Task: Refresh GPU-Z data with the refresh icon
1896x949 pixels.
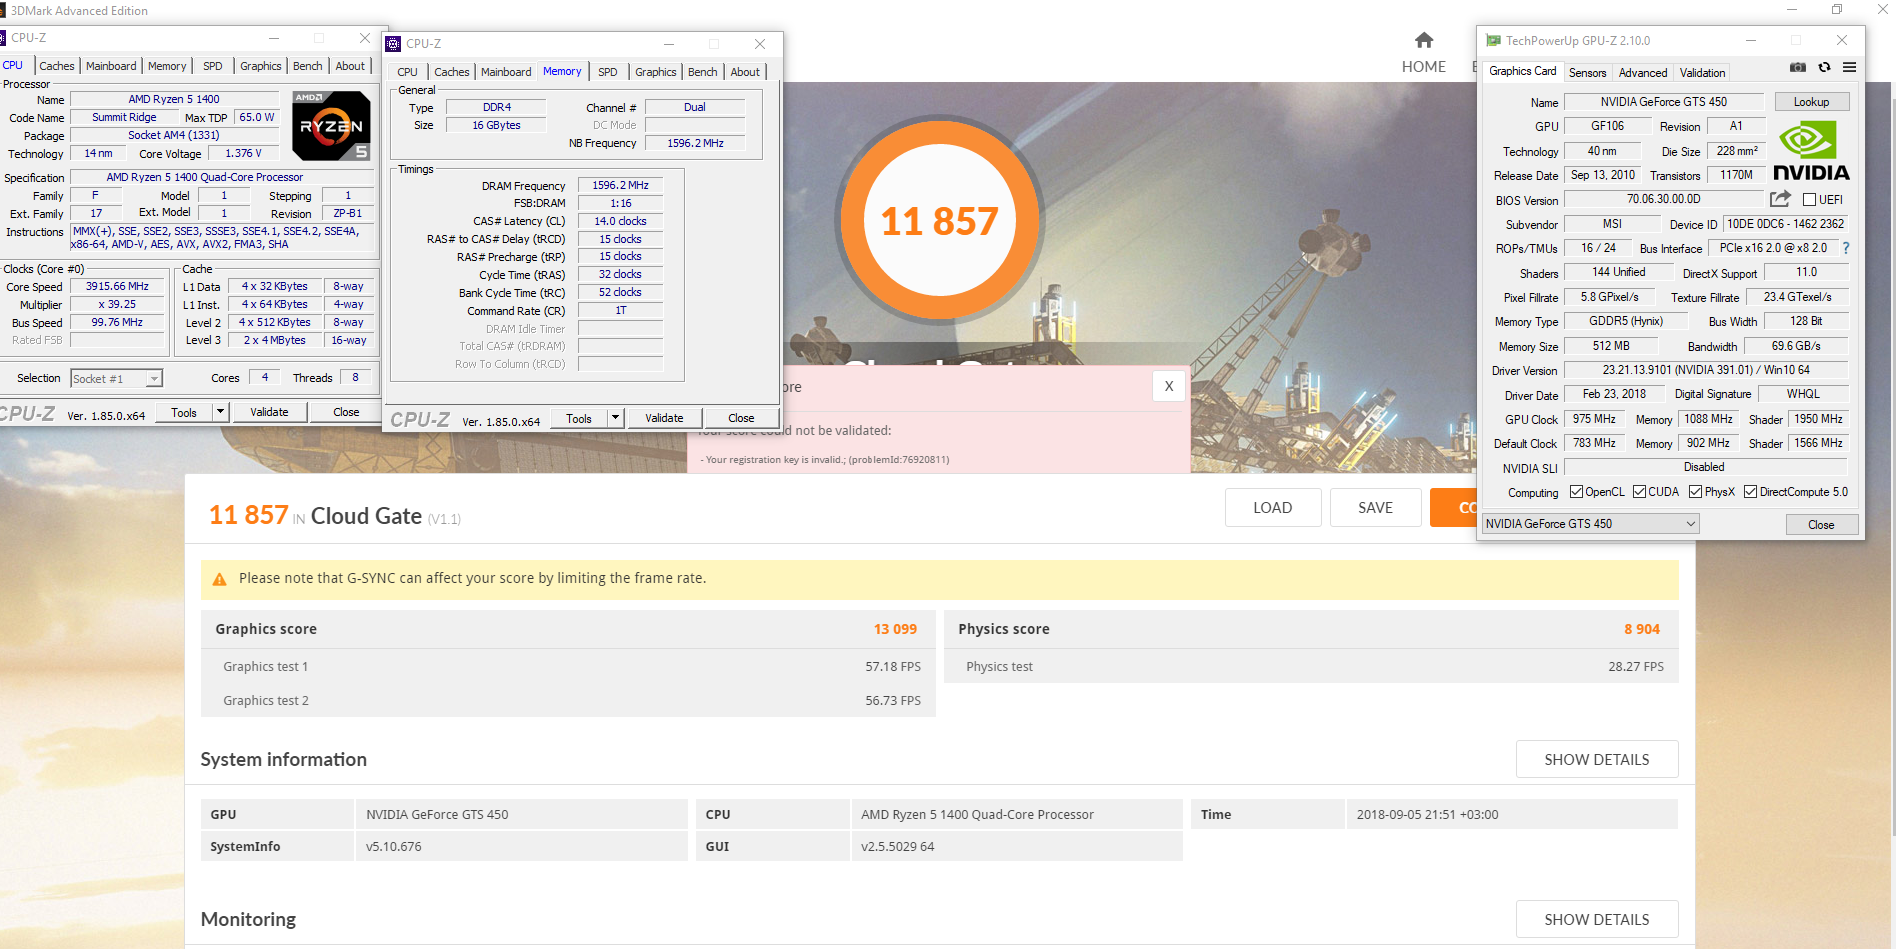Action: (1824, 67)
